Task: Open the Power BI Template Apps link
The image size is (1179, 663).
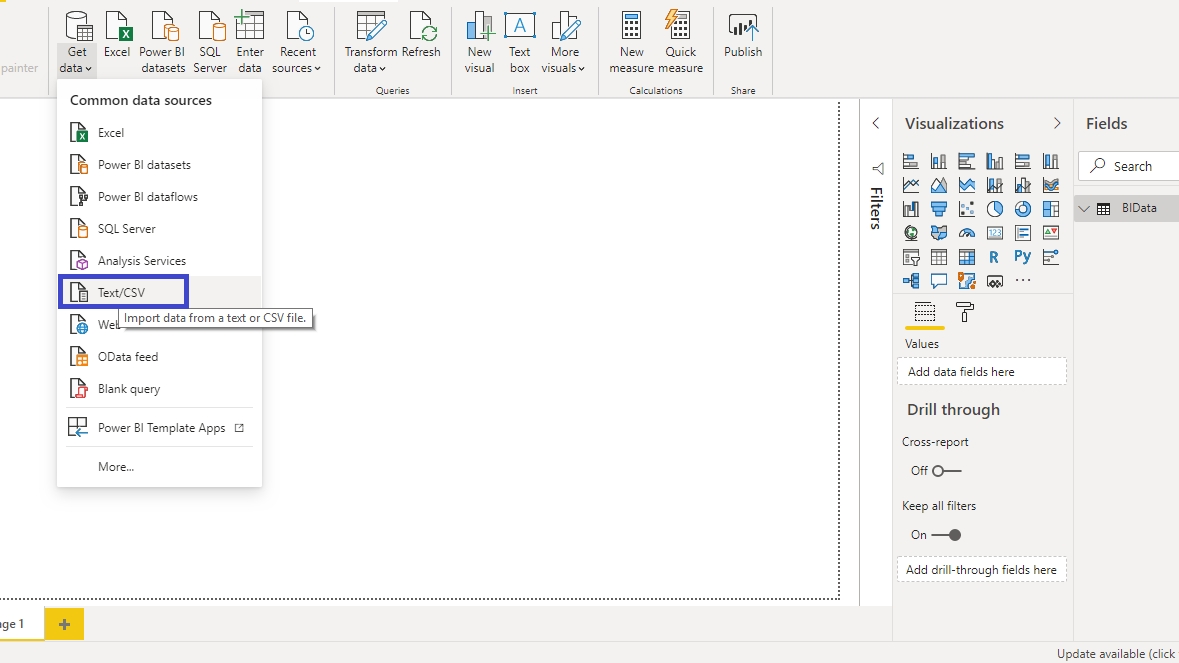Action: coord(161,428)
